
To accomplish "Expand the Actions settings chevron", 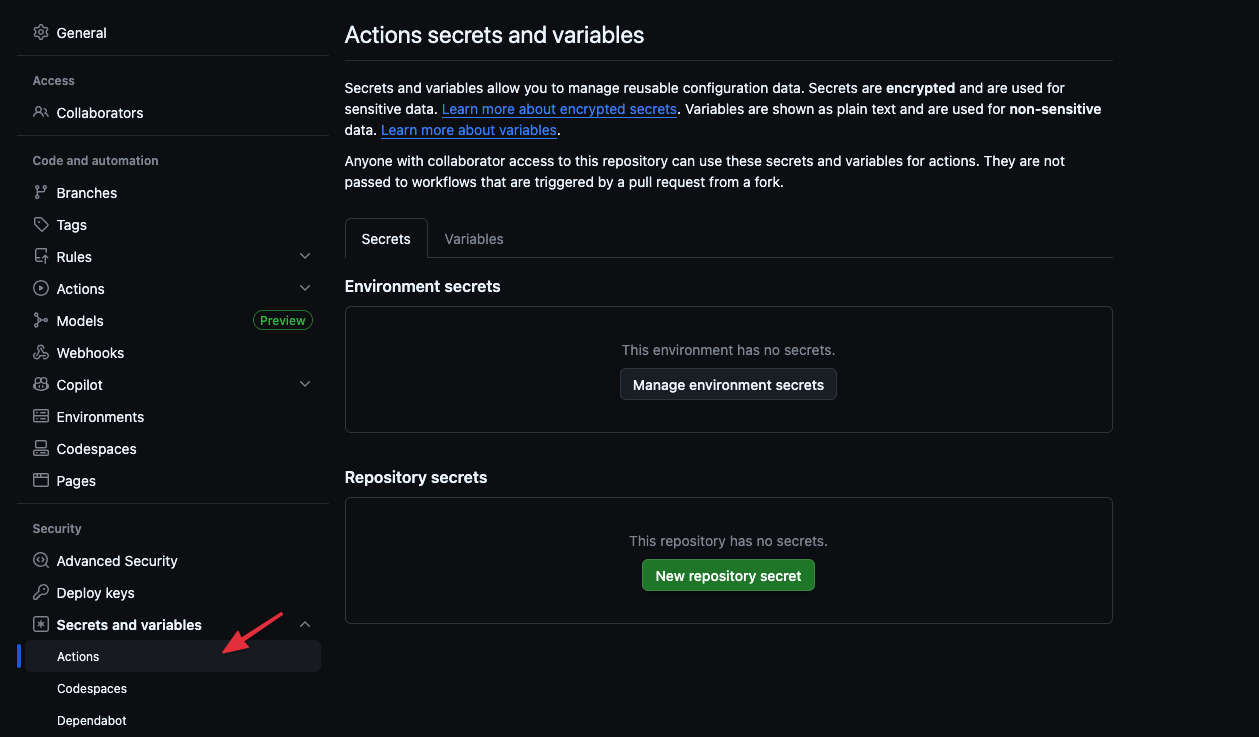I will [305, 289].
